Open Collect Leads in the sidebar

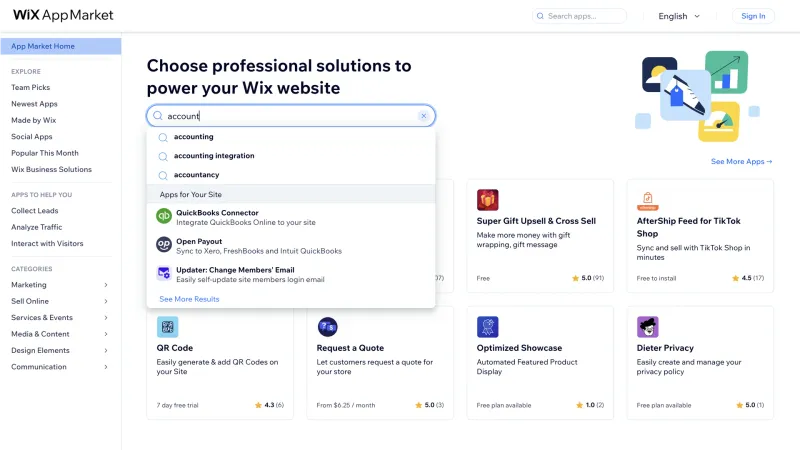click(35, 210)
